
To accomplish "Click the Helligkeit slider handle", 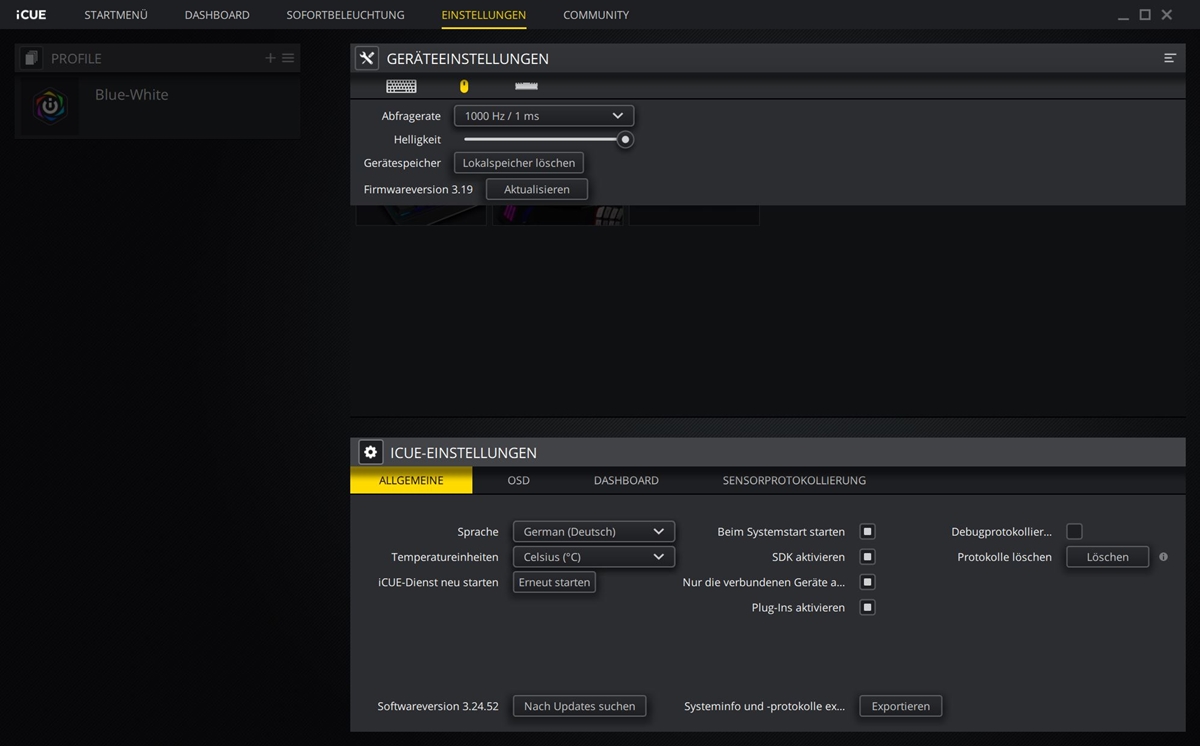I will (x=625, y=140).
